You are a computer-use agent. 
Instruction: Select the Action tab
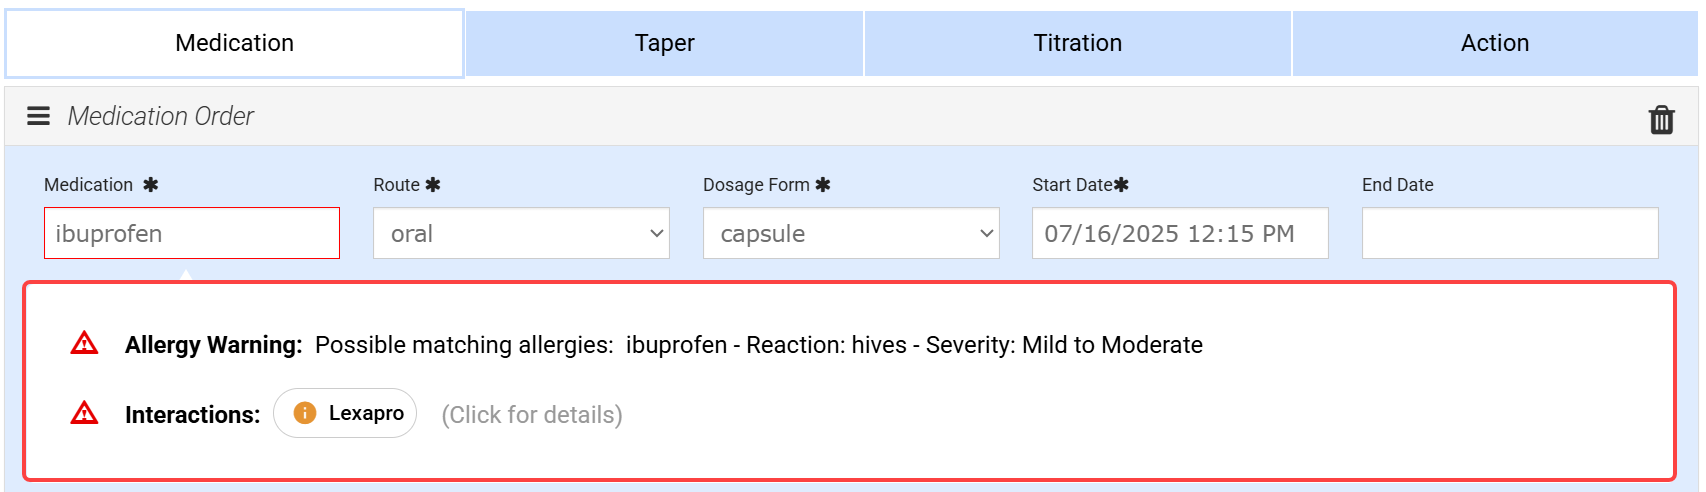point(1494,43)
